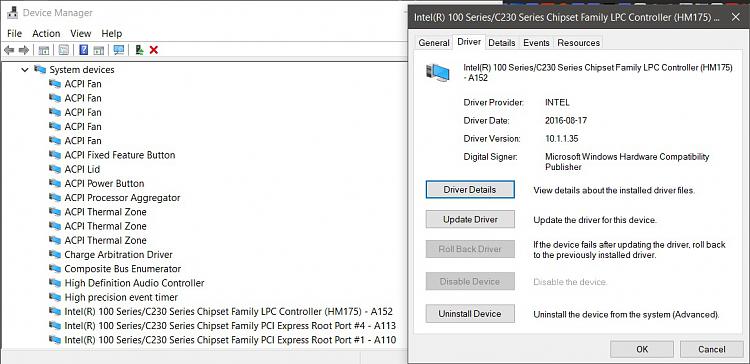The width and height of the screenshot is (750, 364).
Task: Click 'Update the driver for this device.' text
Action: pos(595,220)
